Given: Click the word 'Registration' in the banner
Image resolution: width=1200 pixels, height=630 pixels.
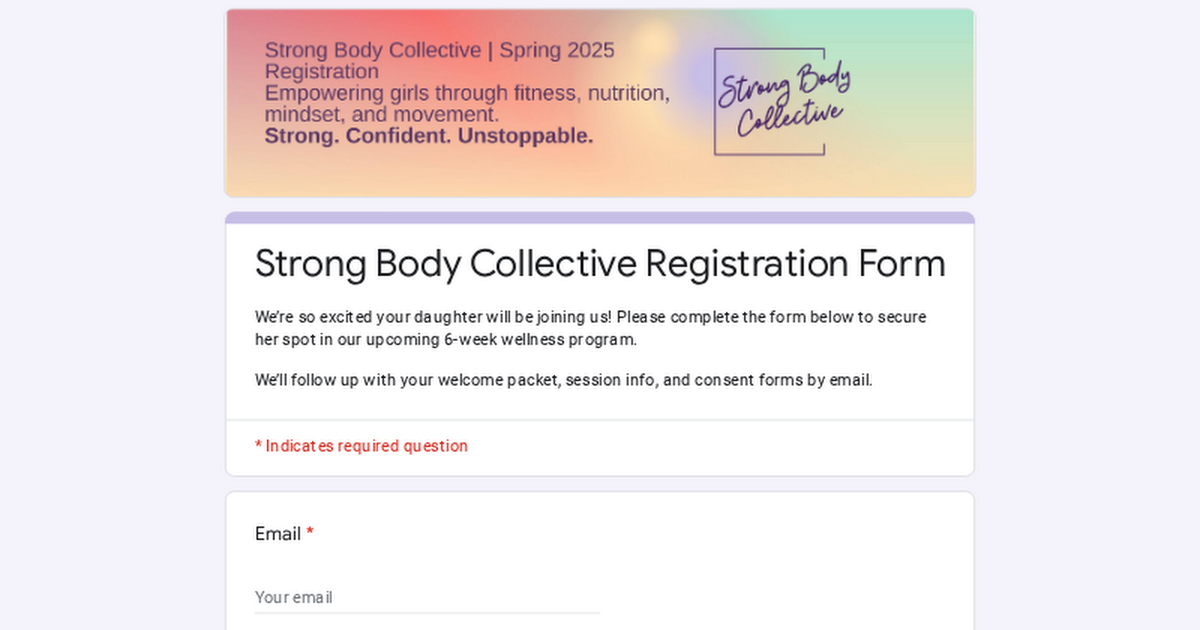Looking at the screenshot, I should coord(321,72).
